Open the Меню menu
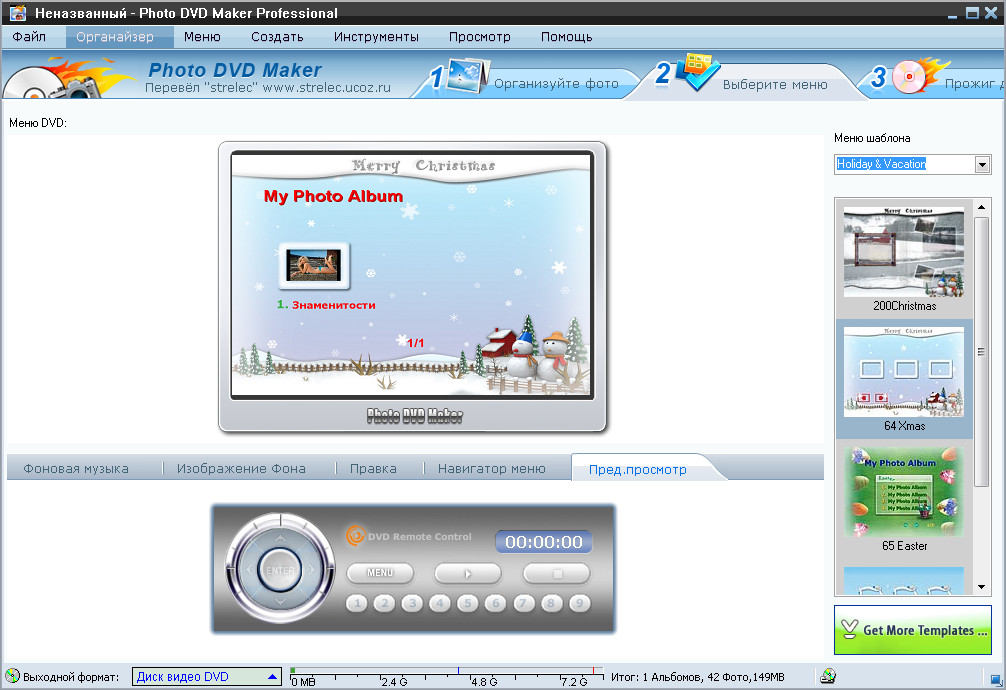The height and width of the screenshot is (690, 1006). (202, 37)
